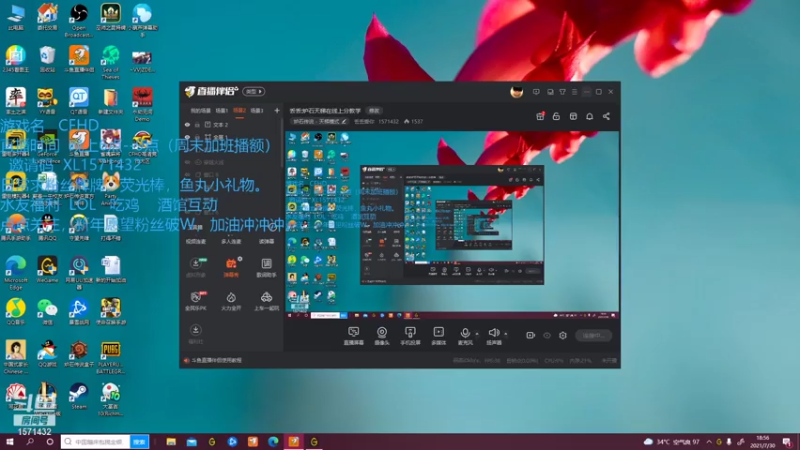
Task: Open 手机投屏 phone casting
Action: 410,336
